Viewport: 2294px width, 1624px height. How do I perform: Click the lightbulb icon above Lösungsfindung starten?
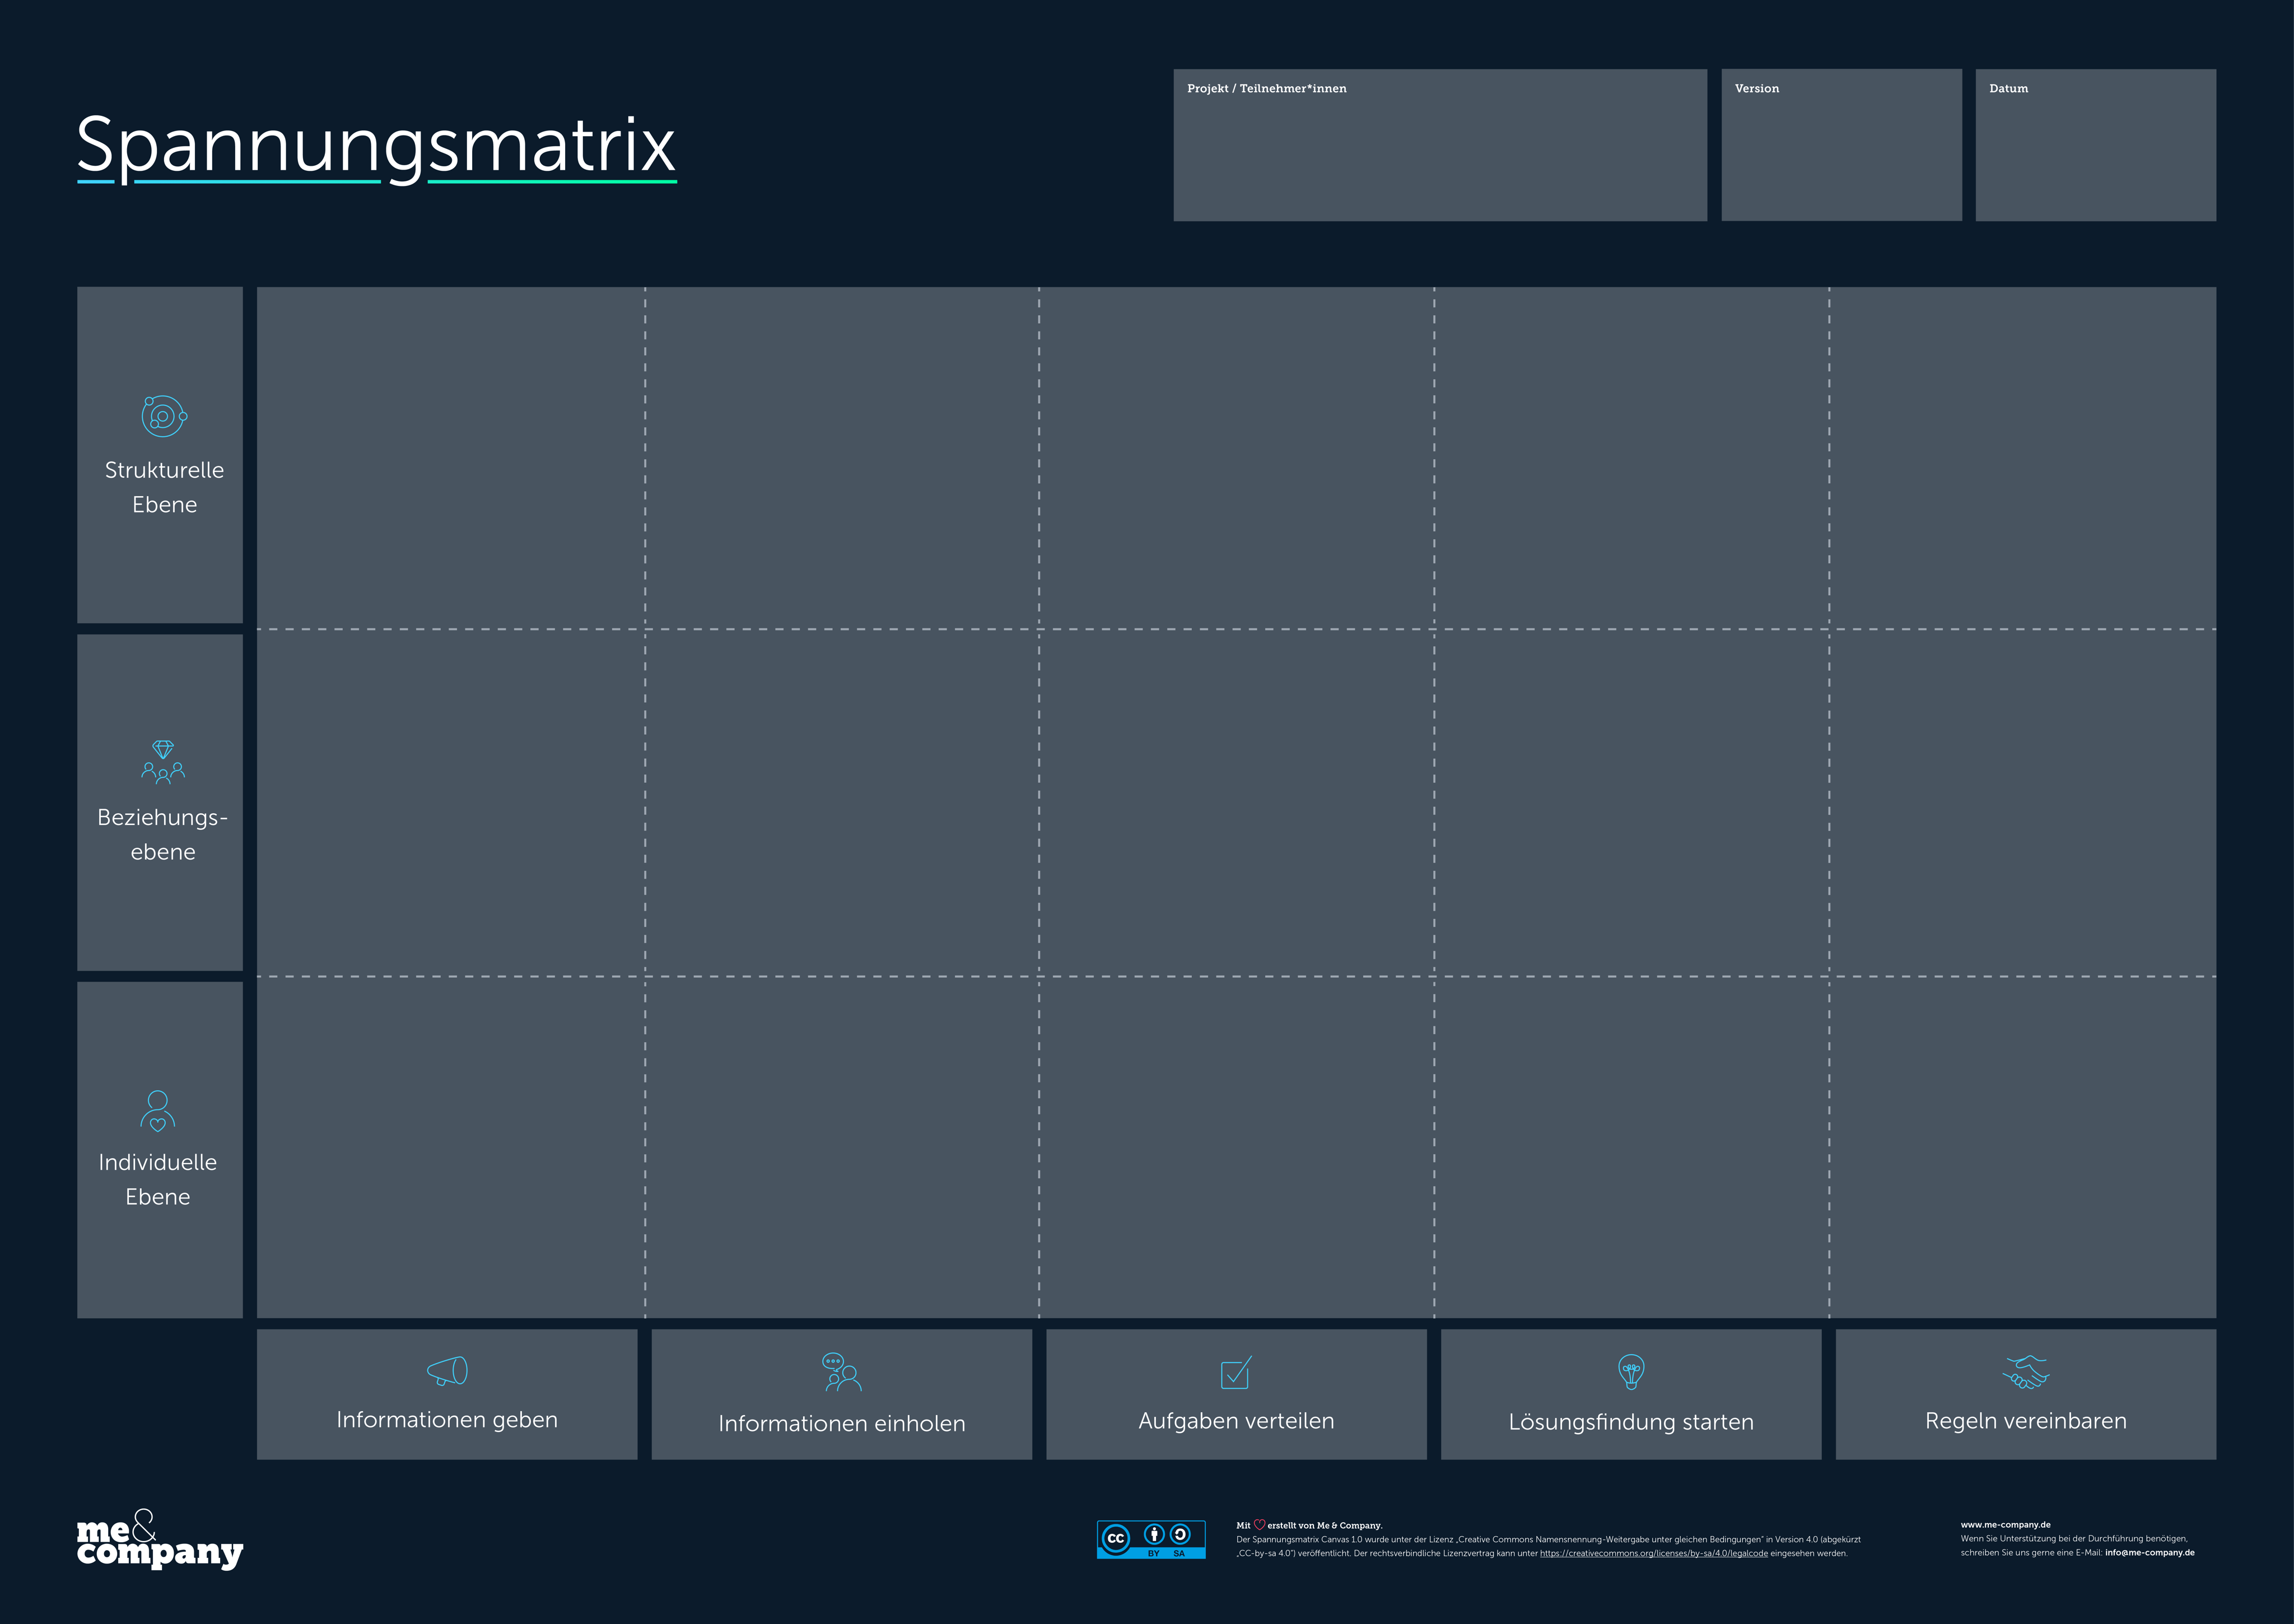pos(1631,1371)
